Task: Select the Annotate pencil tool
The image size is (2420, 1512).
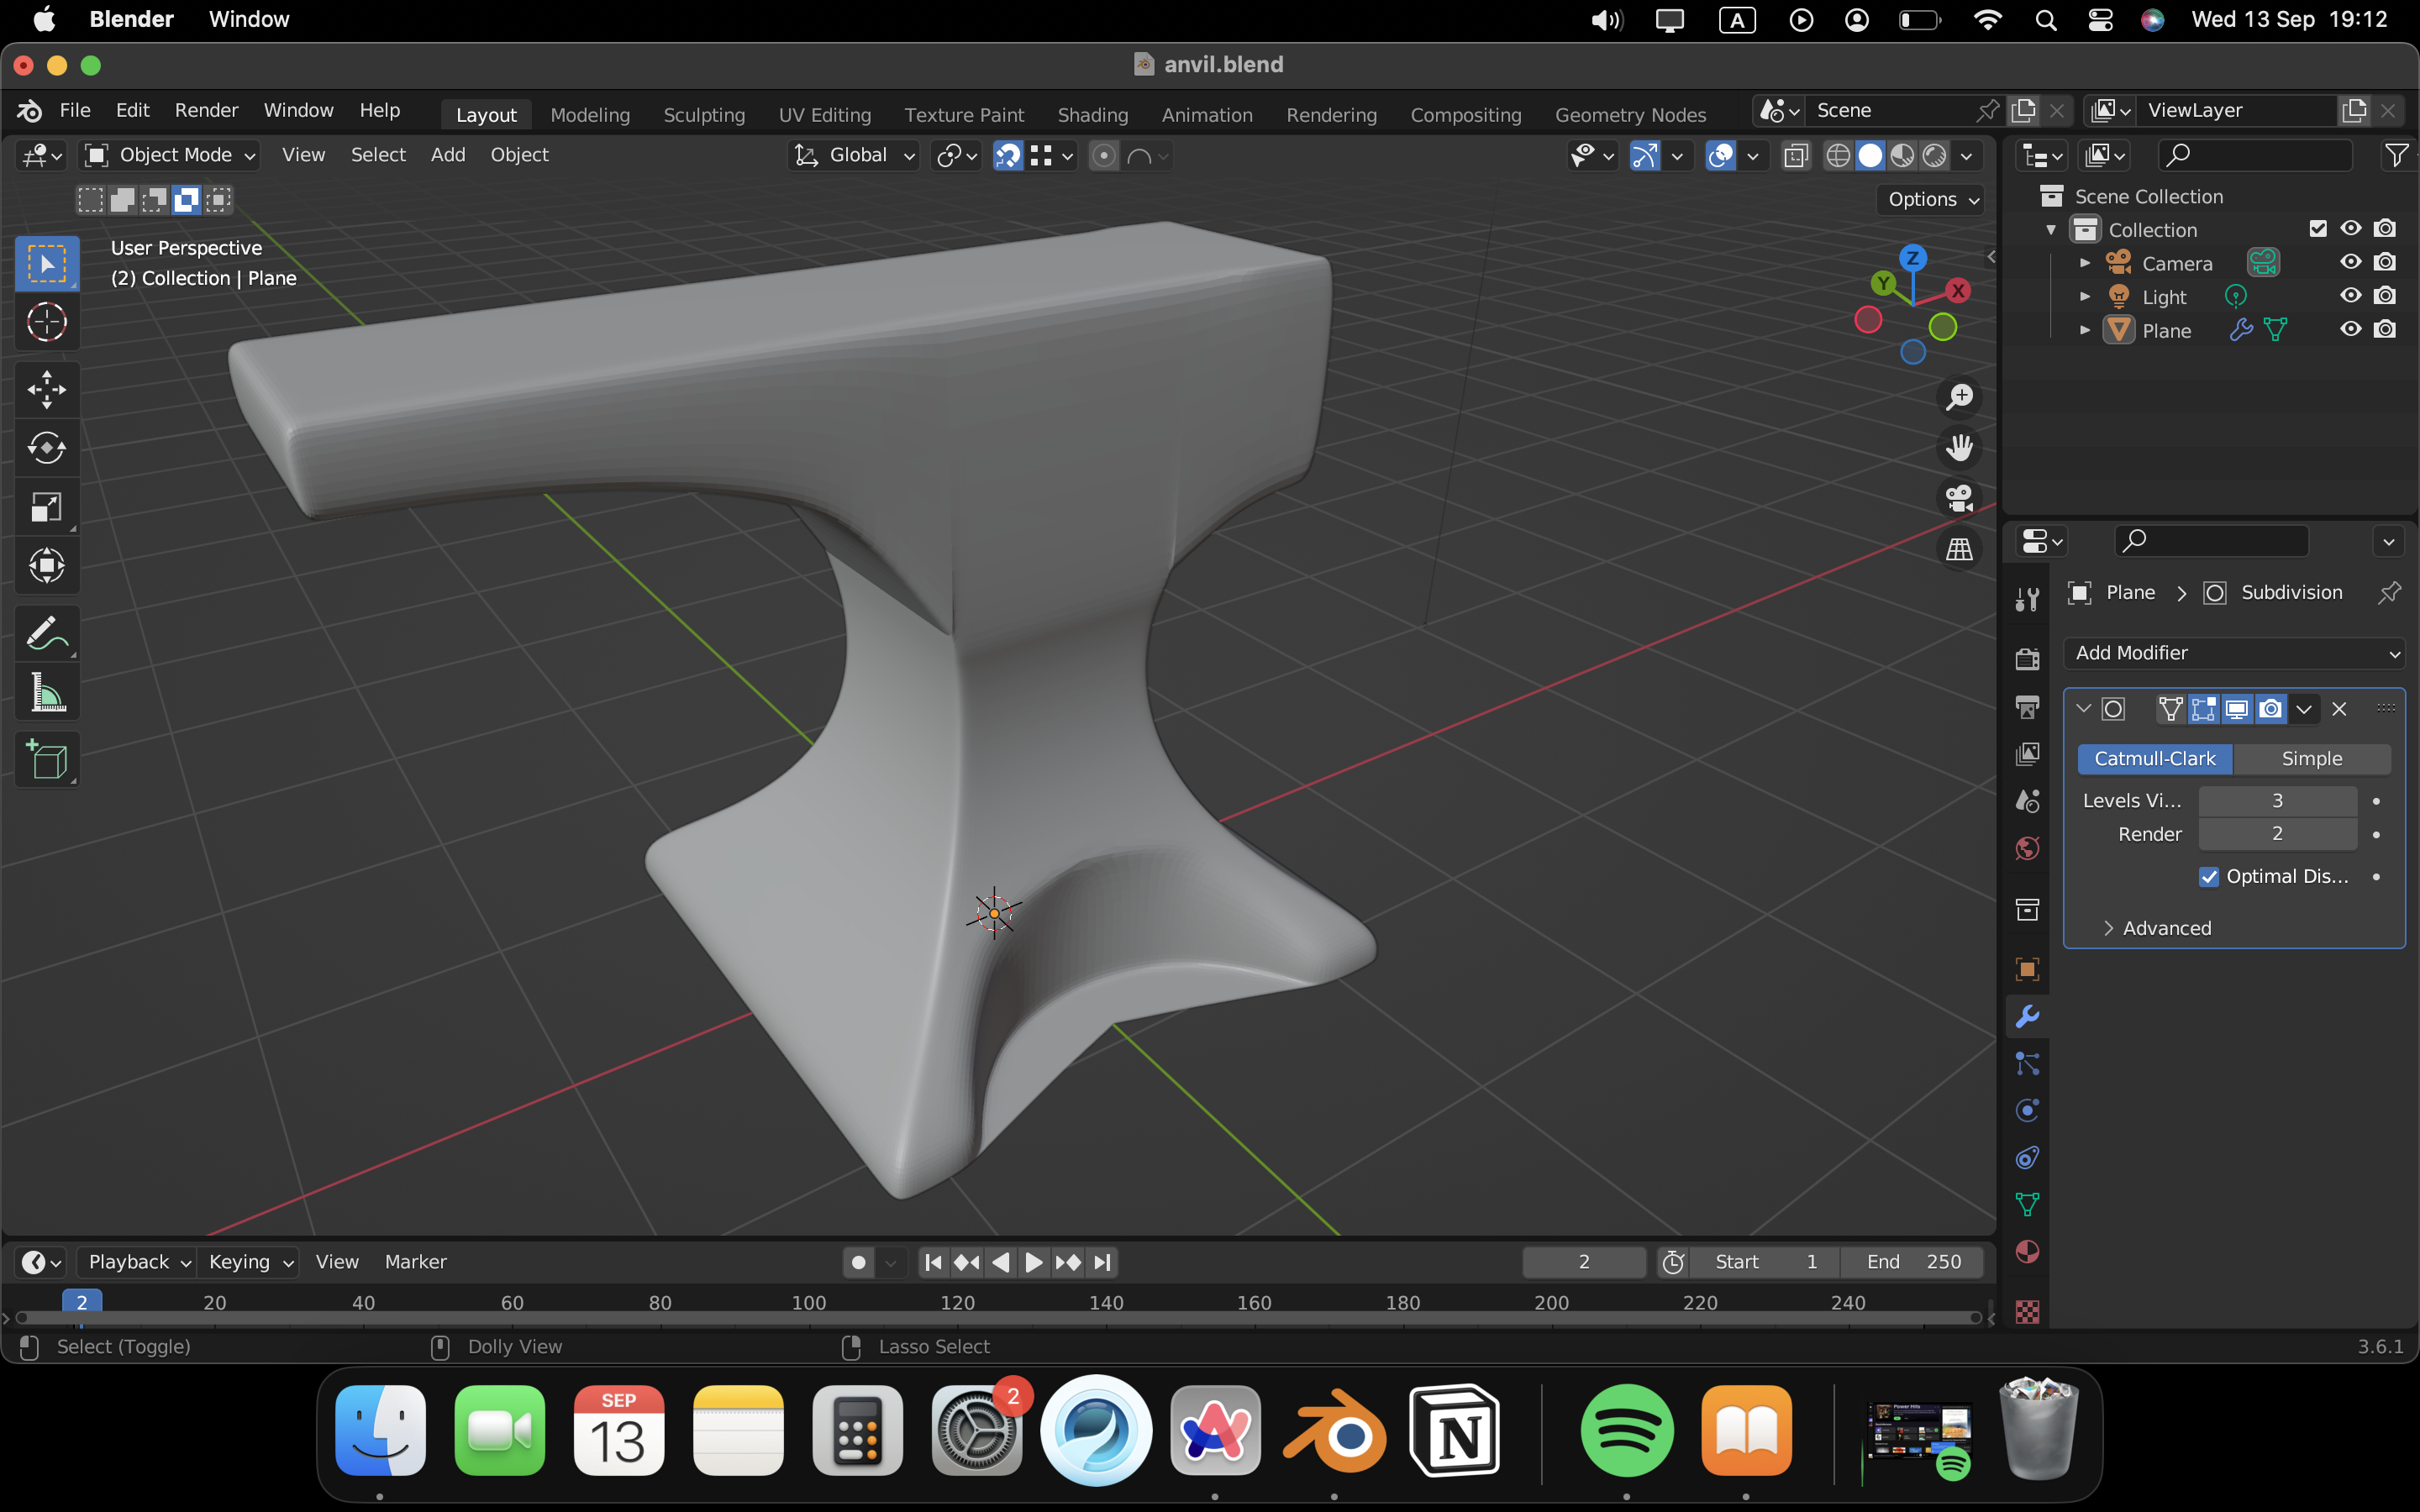Action: (x=46, y=633)
